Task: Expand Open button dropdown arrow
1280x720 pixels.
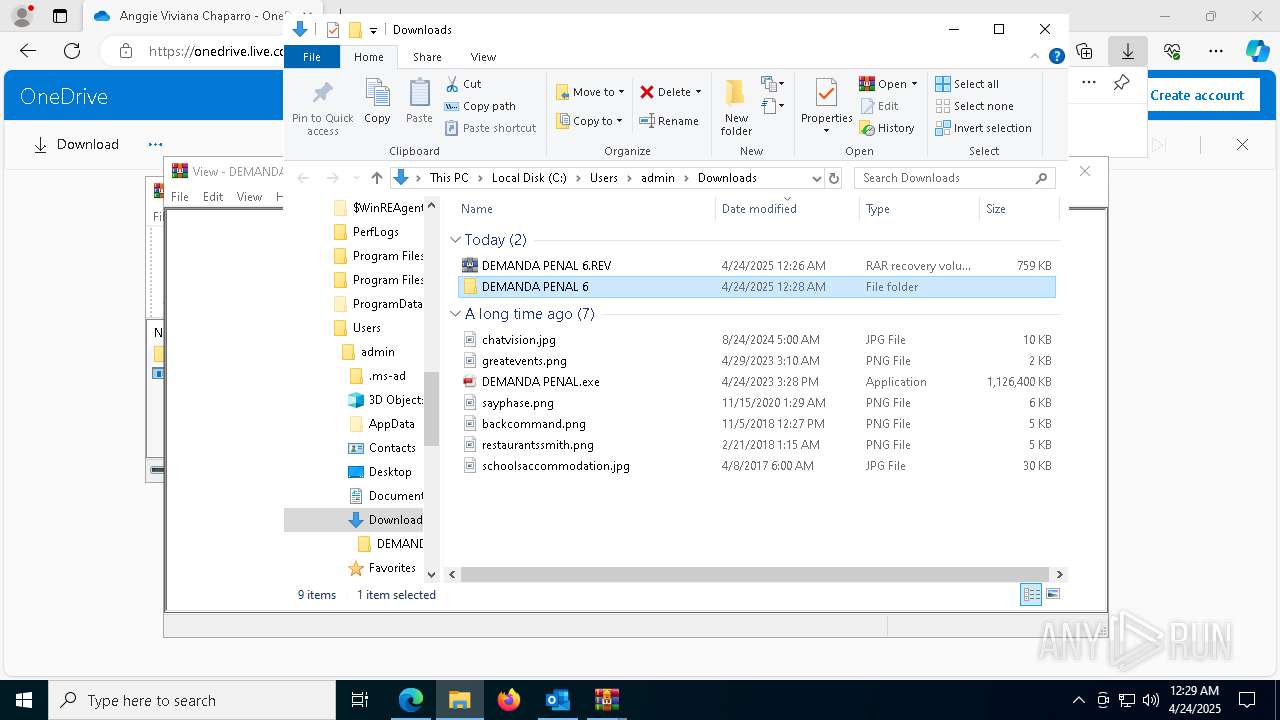Action: 914,84
